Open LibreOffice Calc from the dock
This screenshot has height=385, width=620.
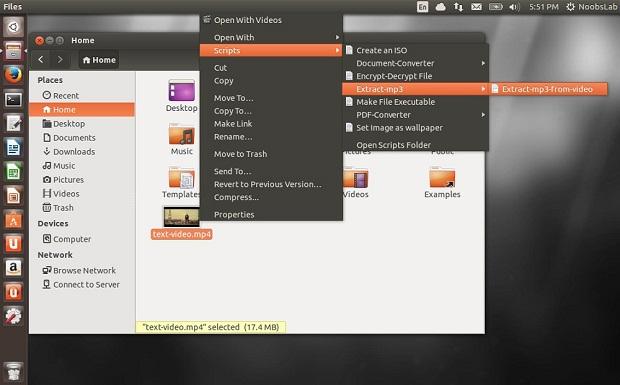pyautogui.click(x=13, y=172)
